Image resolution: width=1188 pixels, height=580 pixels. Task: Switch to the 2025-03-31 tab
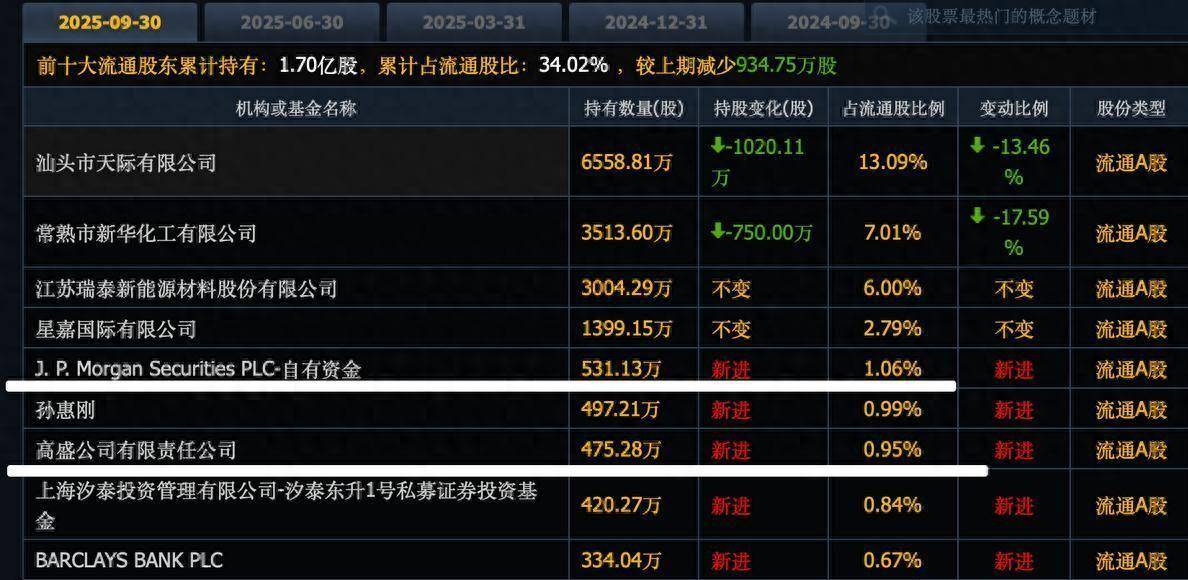[474, 22]
